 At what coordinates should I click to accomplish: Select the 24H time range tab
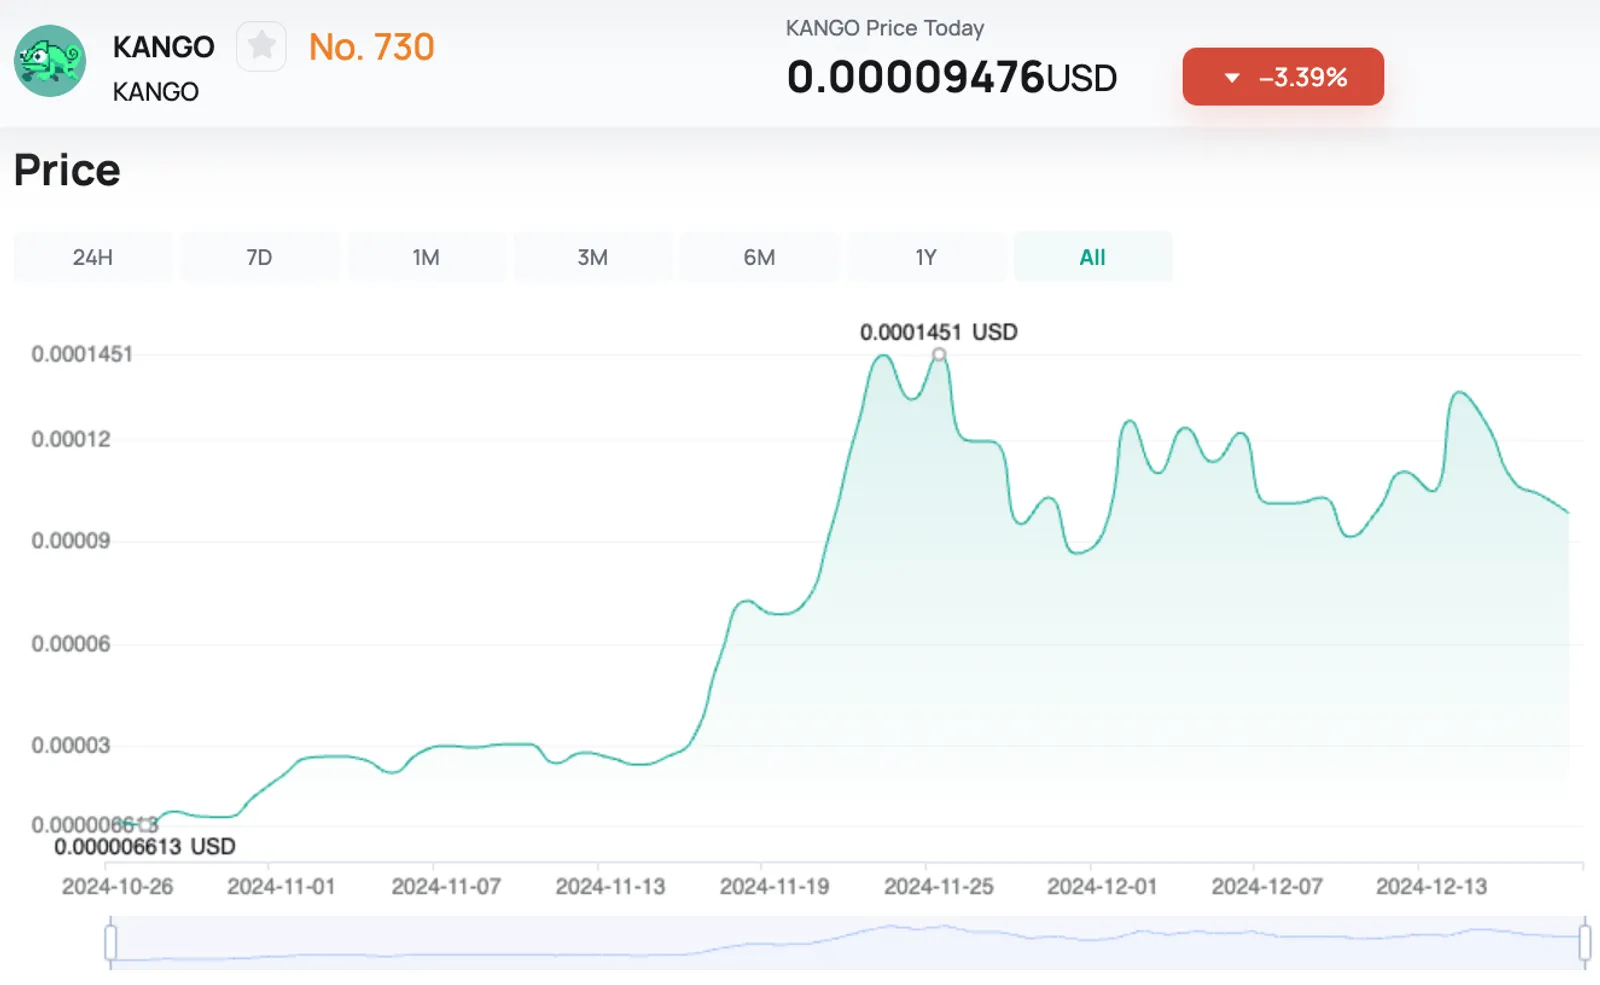(x=93, y=257)
